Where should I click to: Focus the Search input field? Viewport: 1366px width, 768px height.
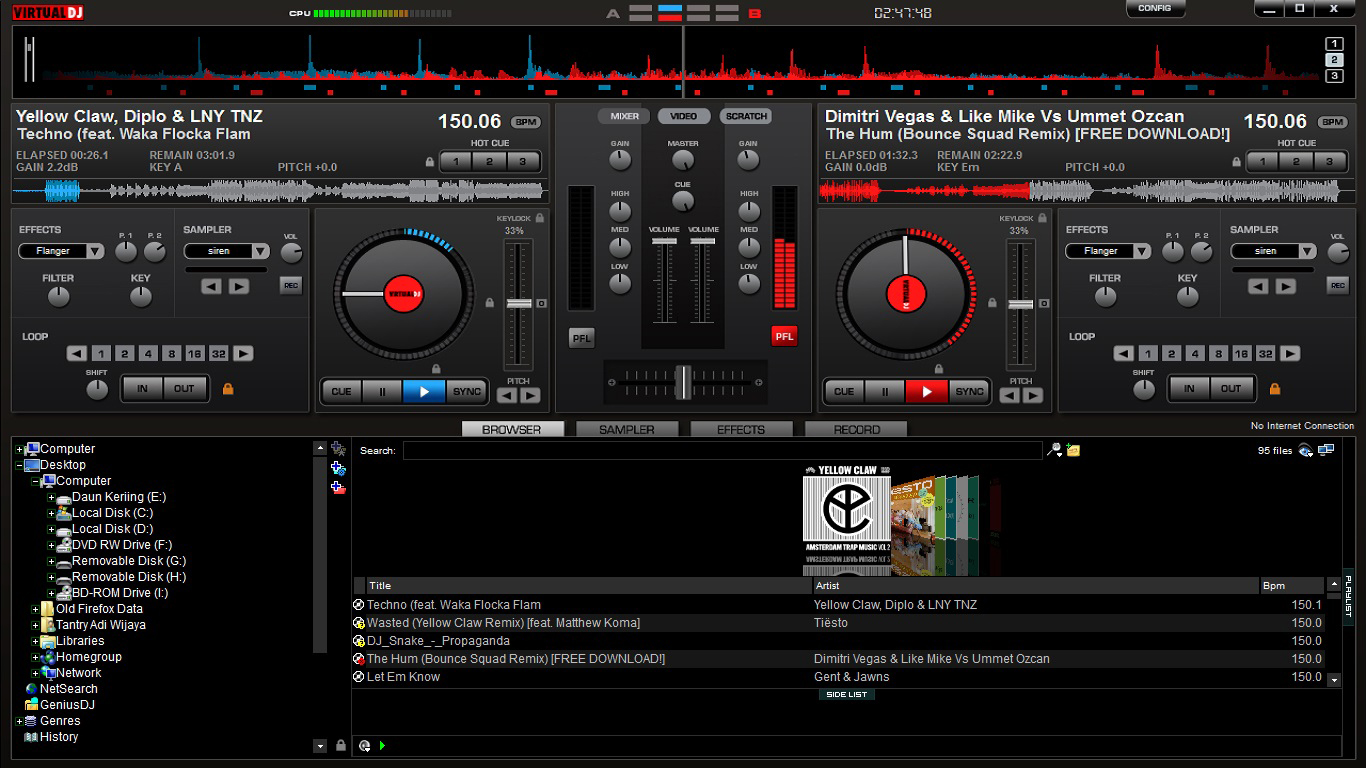(722, 450)
